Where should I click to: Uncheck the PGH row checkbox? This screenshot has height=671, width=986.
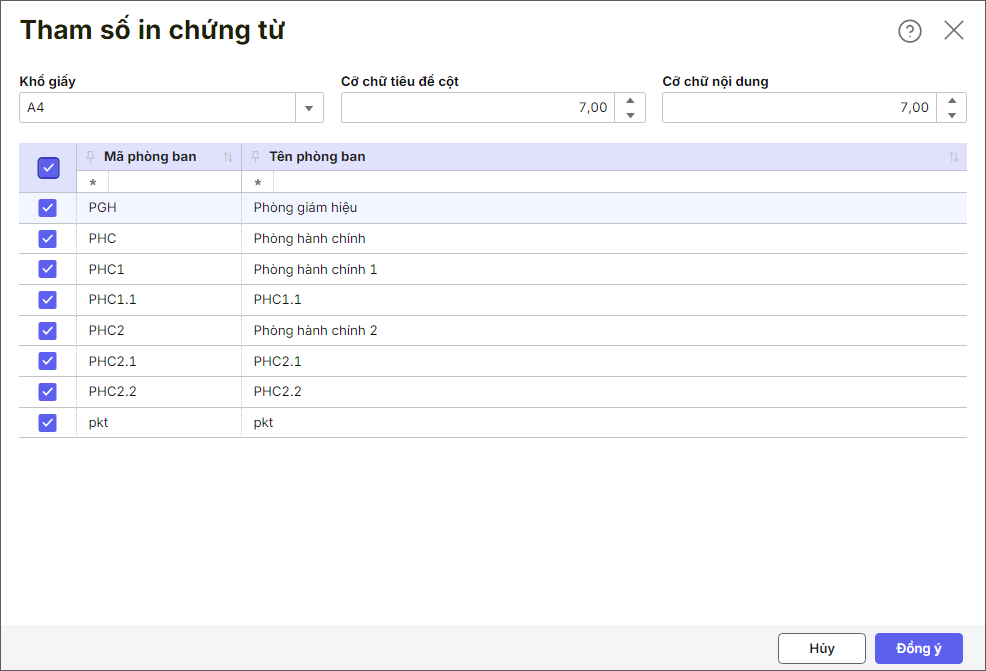click(x=48, y=208)
